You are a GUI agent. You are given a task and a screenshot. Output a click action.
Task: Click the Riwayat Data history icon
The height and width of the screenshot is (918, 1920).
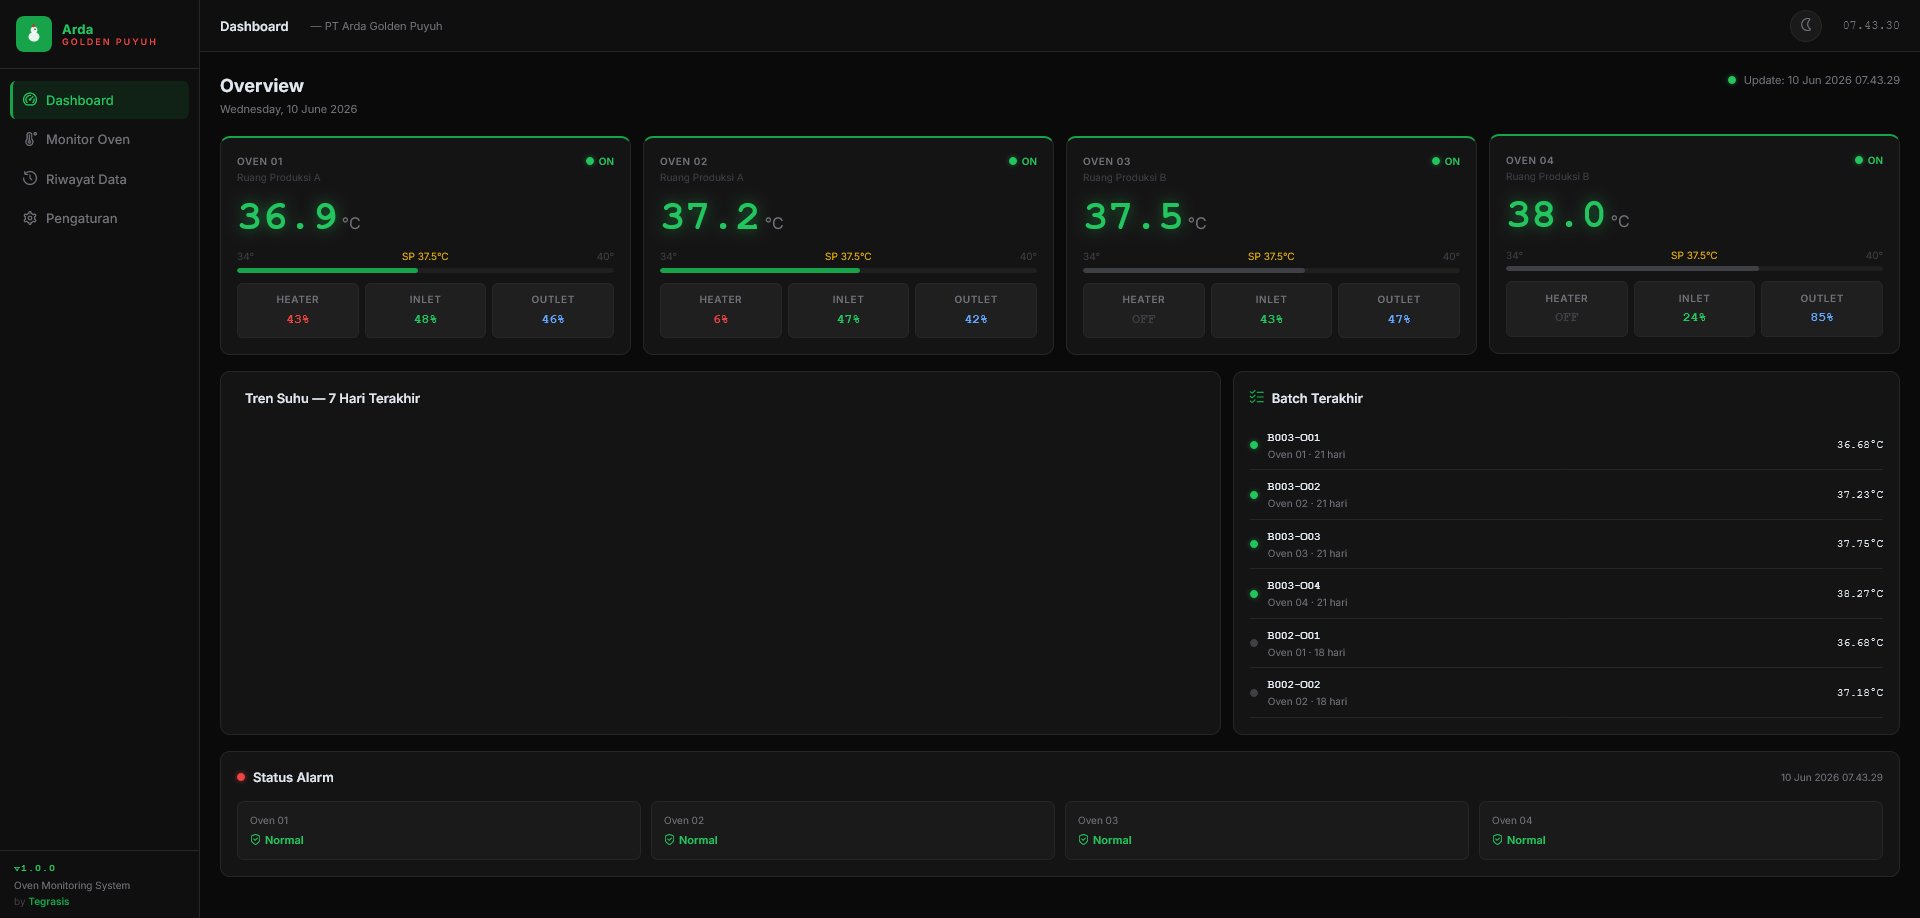coord(30,178)
